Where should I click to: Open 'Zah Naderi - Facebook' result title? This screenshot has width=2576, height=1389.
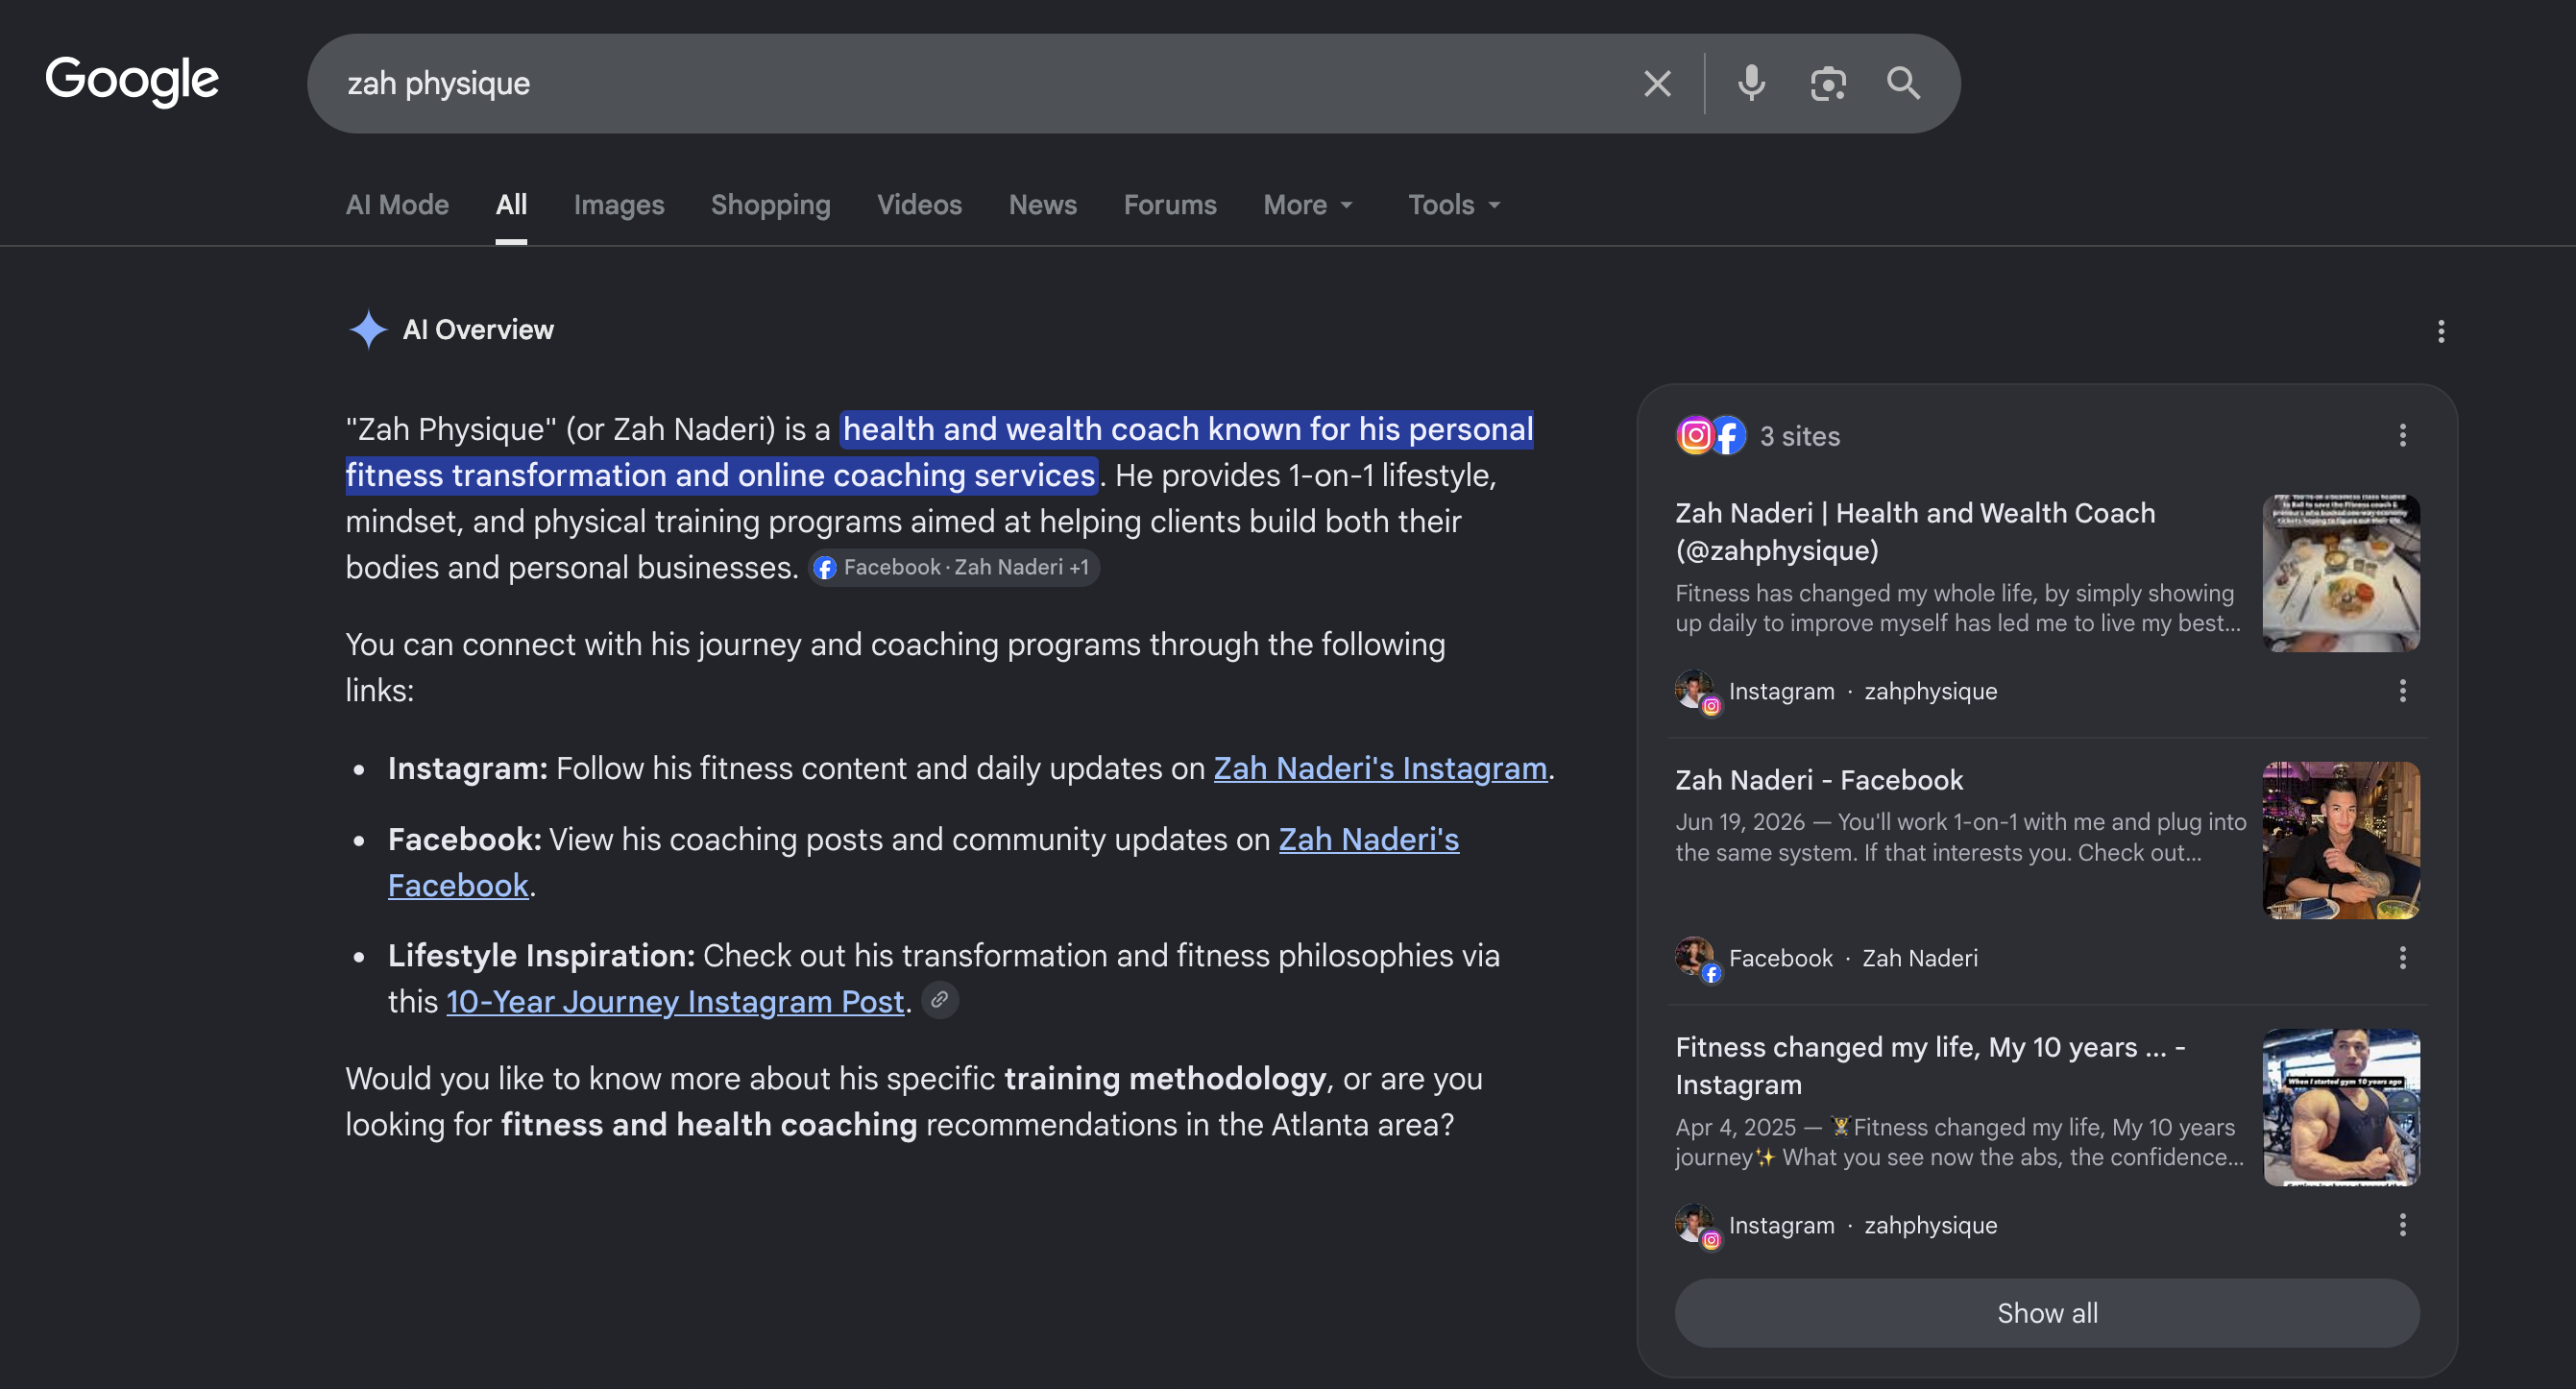1818,780
